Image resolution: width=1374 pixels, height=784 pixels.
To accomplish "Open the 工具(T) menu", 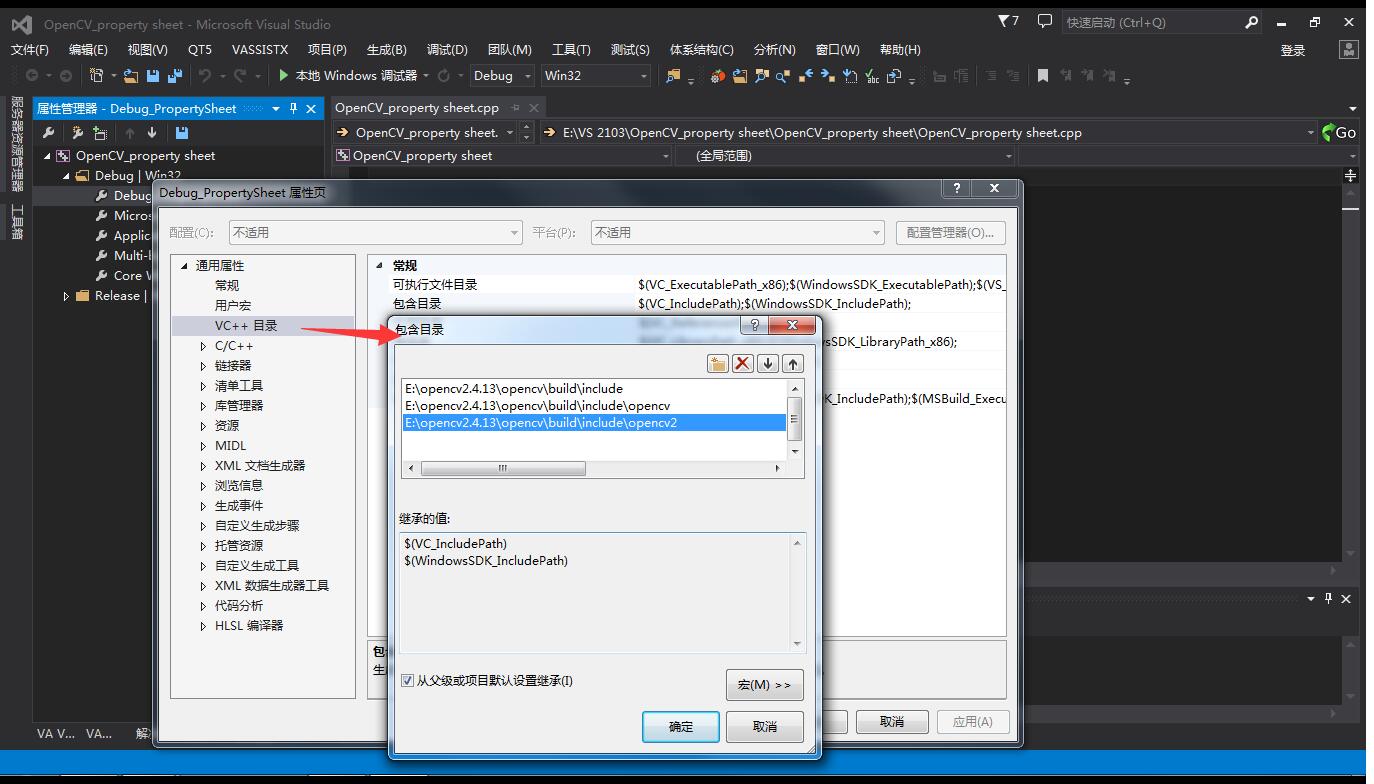I will pos(571,49).
